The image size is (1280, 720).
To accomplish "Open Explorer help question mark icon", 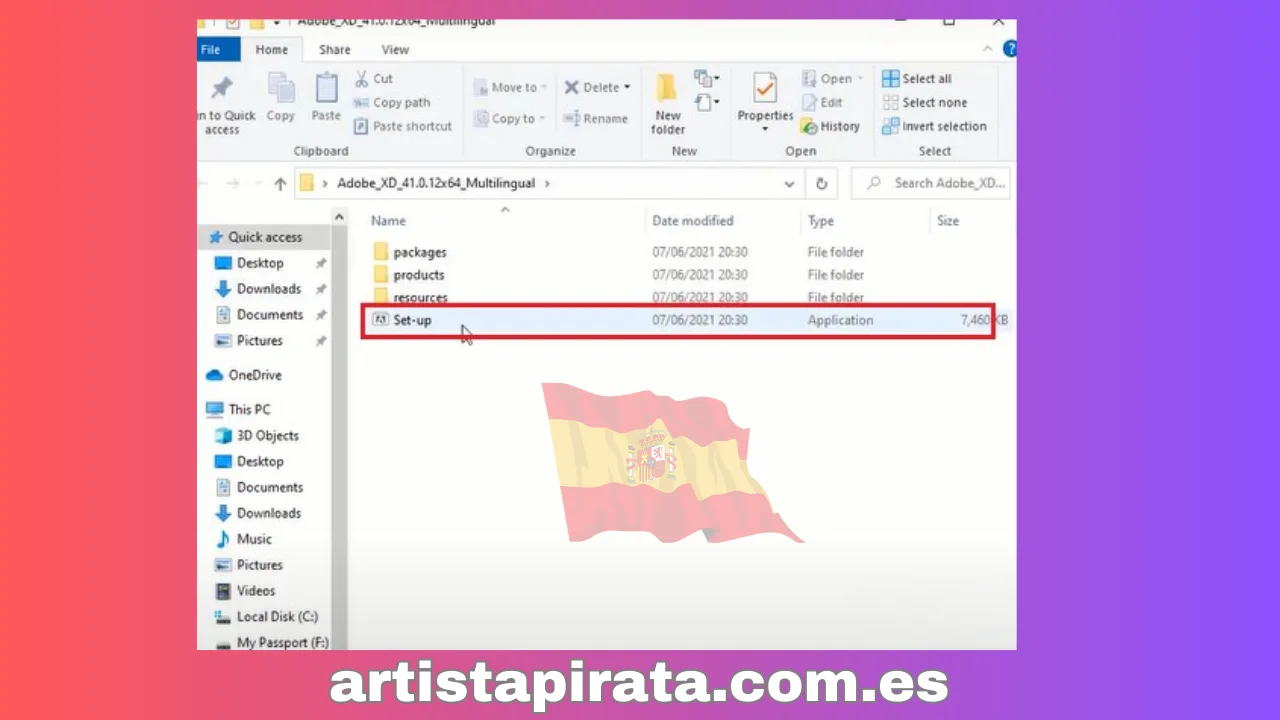I will click(x=1009, y=48).
